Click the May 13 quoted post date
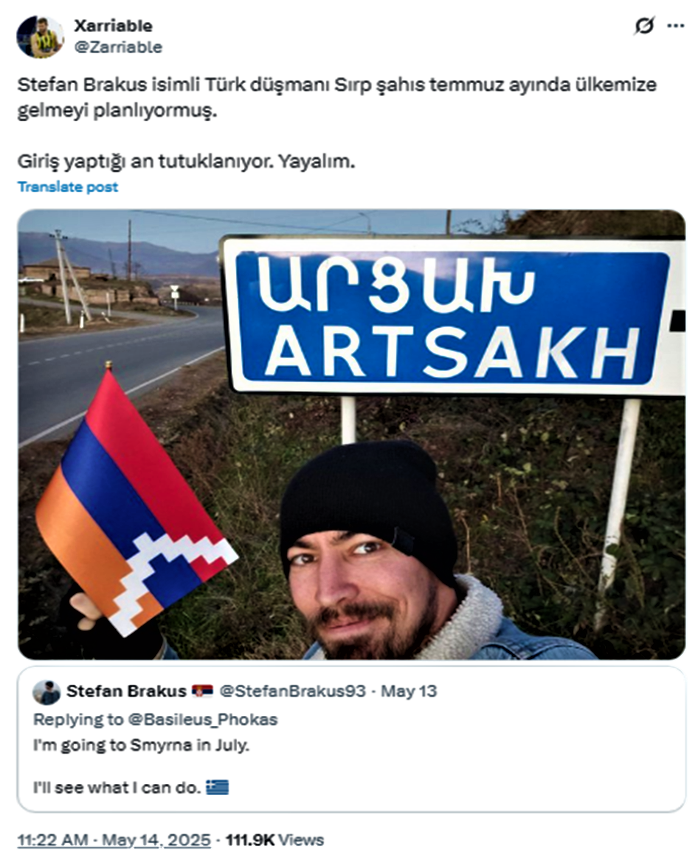Image resolution: width=693 pixels, height=856 pixels. (x=409, y=691)
